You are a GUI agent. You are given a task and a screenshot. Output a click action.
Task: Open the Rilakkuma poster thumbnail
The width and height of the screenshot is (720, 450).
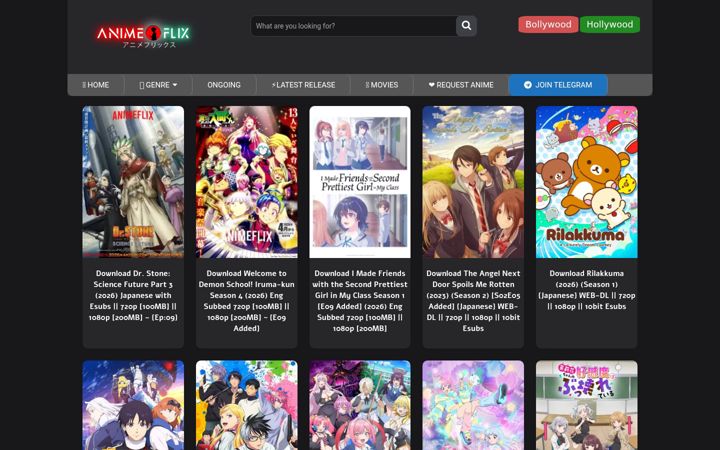(586, 182)
